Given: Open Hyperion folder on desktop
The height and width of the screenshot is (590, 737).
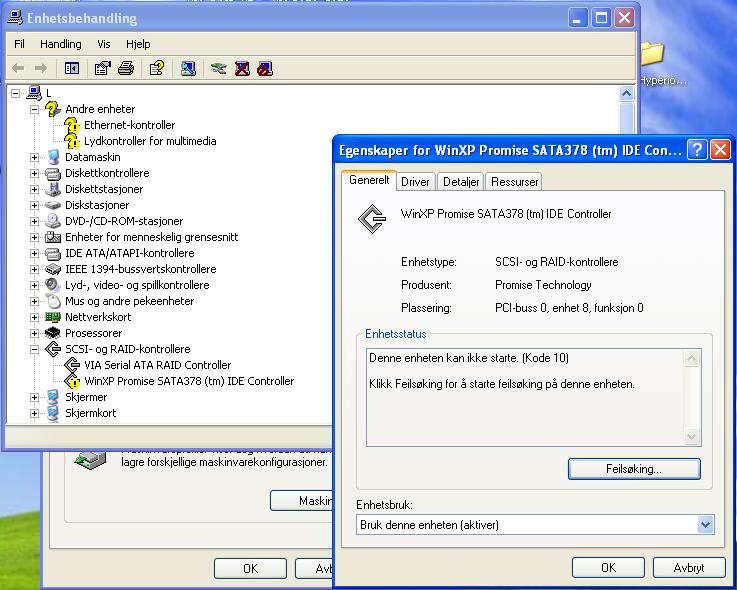Looking at the screenshot, I should (x=655, y=61).
